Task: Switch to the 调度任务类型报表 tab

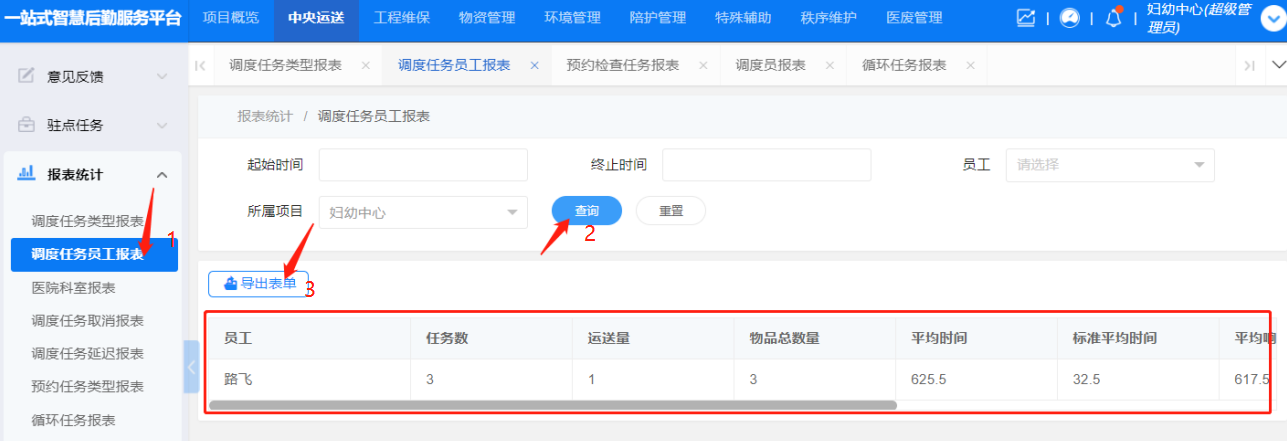Action: (285, 65)
